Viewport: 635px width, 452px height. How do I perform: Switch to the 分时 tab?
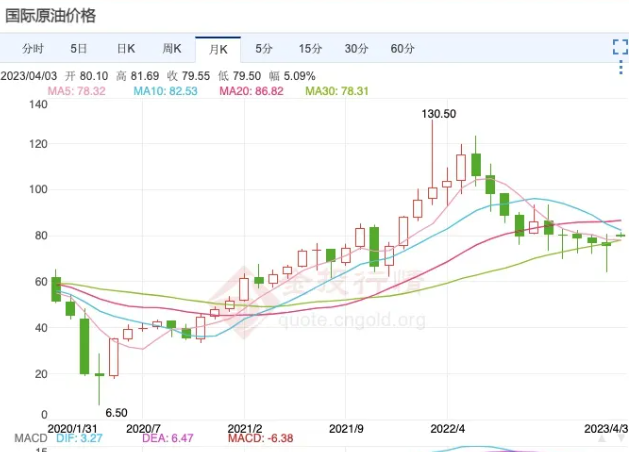click(x=32, y=48)
